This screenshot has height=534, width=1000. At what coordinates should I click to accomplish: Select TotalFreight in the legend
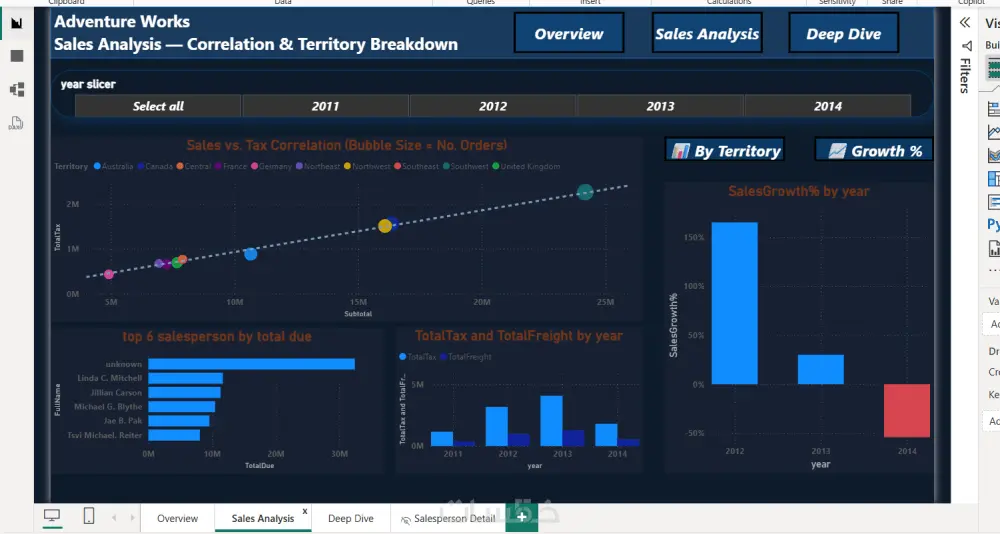coord(466,357)
